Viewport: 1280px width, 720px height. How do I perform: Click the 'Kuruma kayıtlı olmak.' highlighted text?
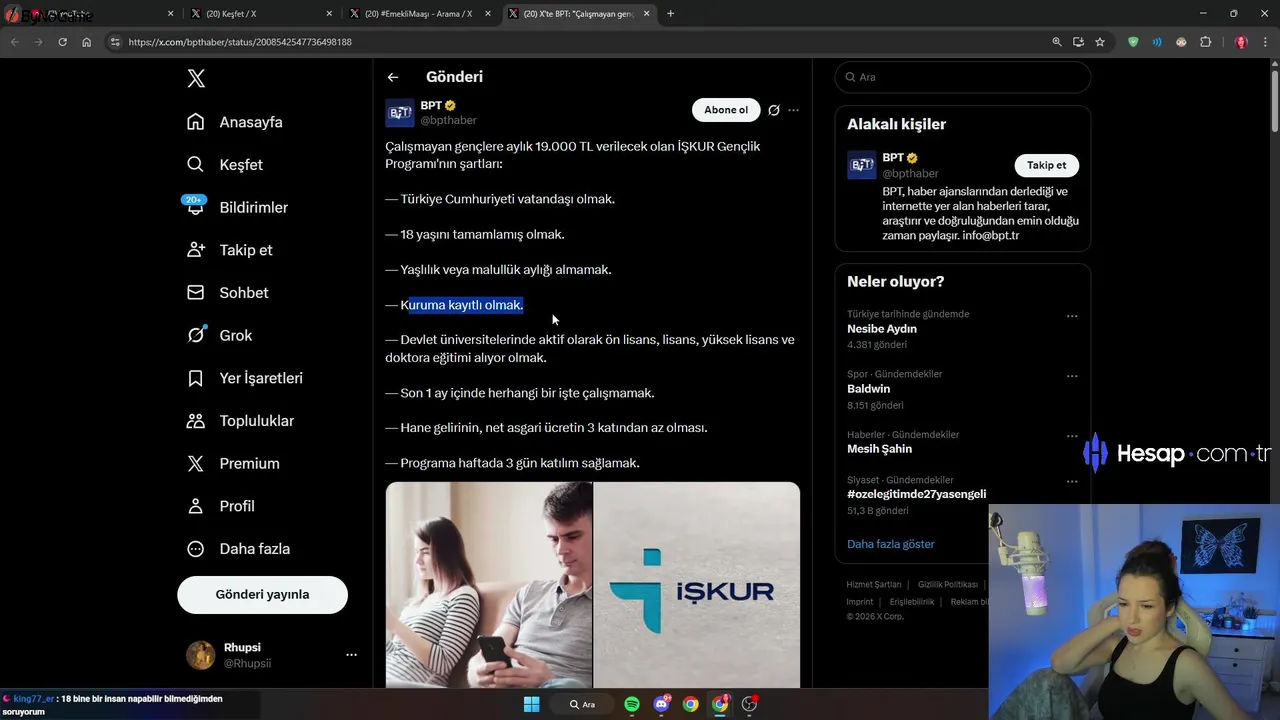462,305
